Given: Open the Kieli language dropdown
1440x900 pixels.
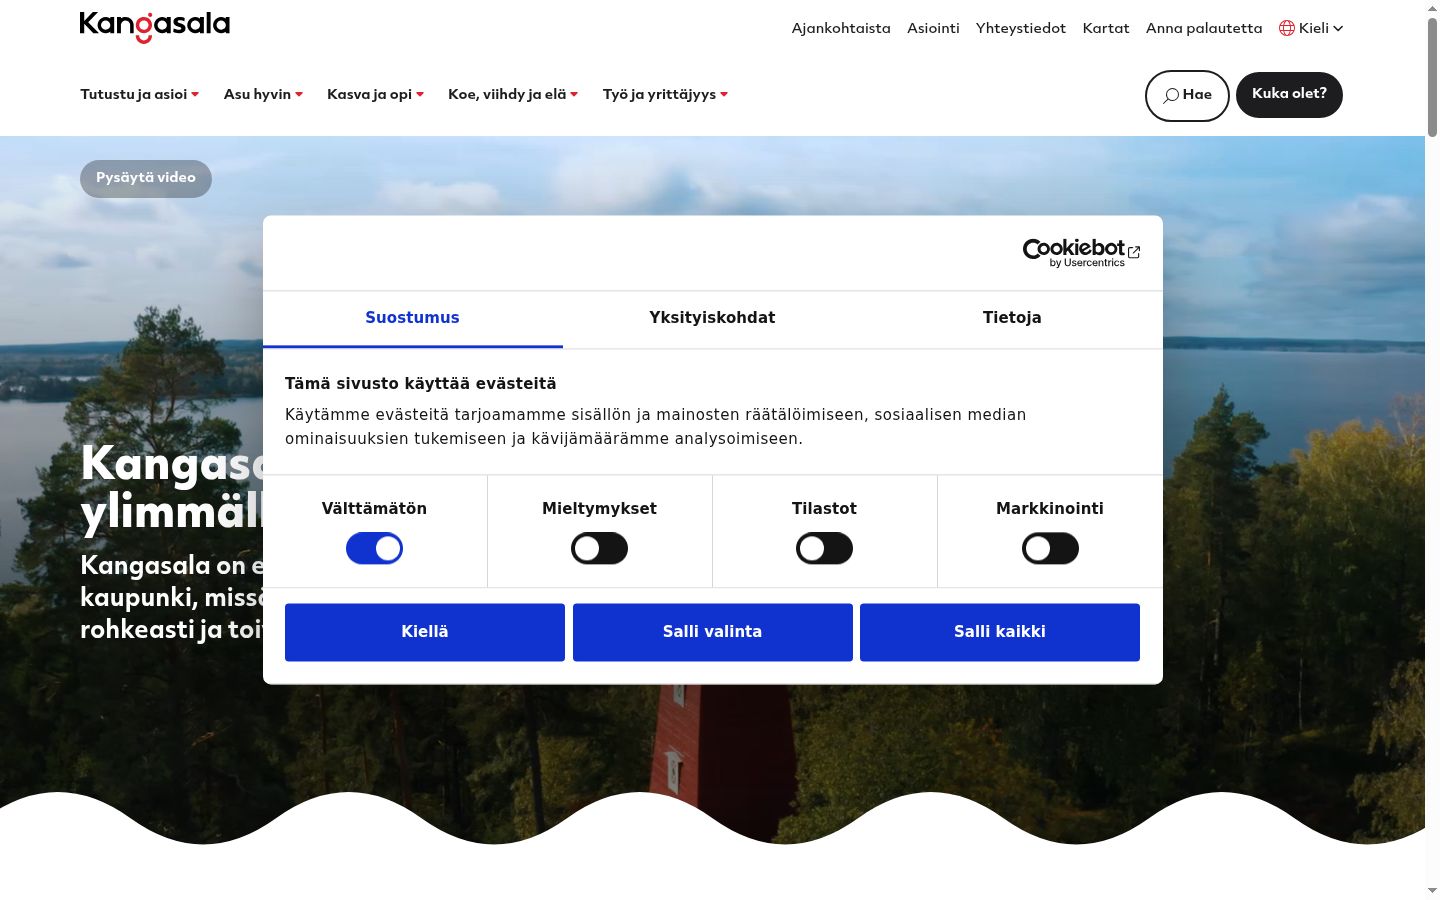Looking at the screenshot, I should click(1311, 28).
